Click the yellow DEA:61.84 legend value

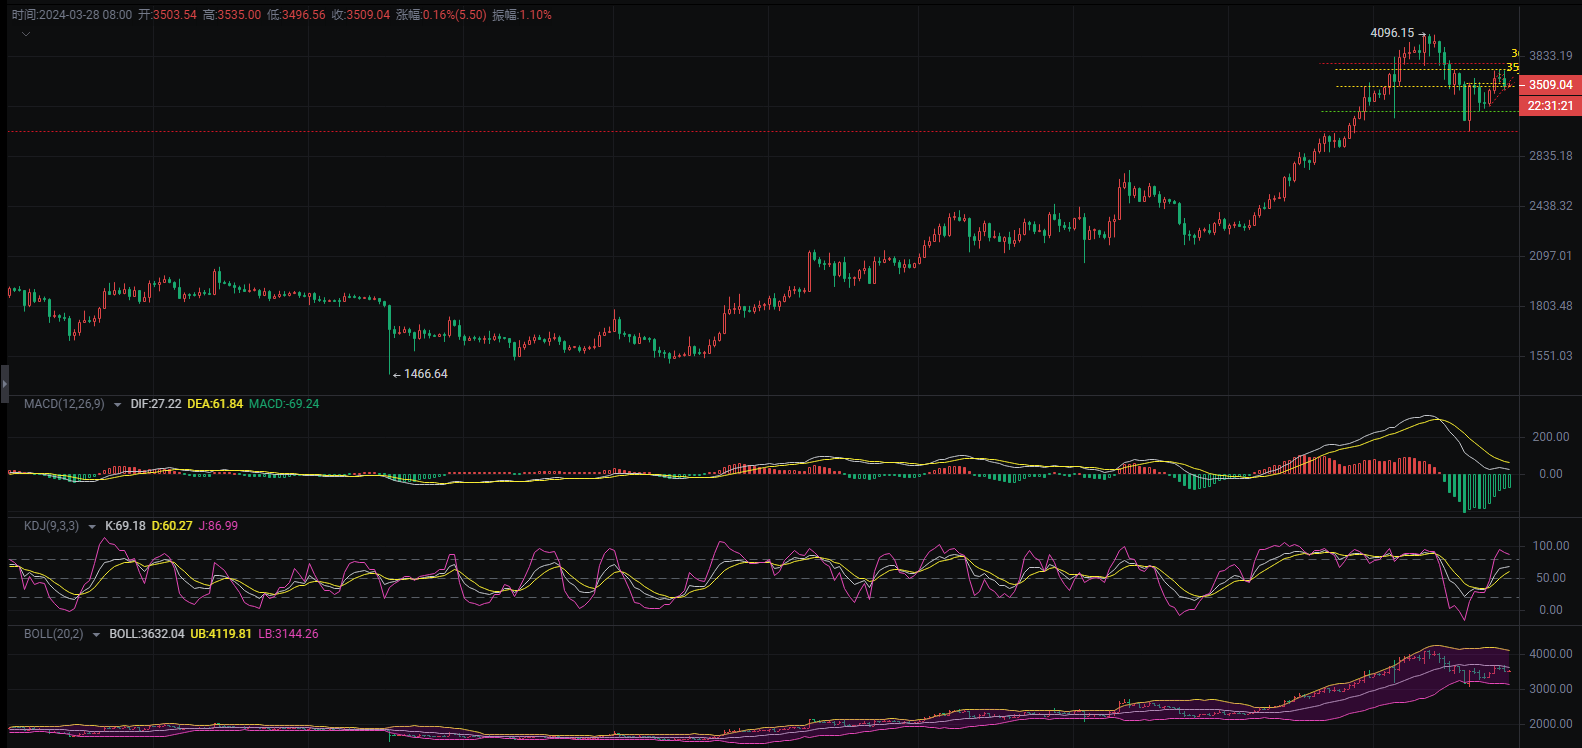[215, 404]
